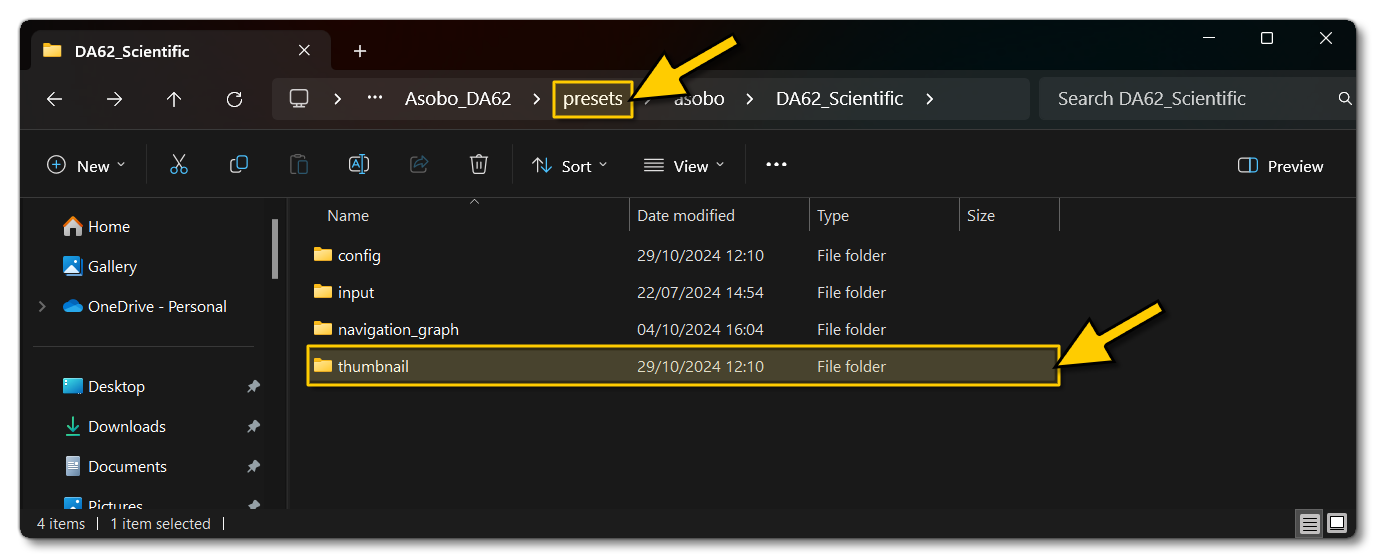This screenshot has width=1376, height=558.
Task: Sort by the Type column header
Action: (x=833, y=216)
